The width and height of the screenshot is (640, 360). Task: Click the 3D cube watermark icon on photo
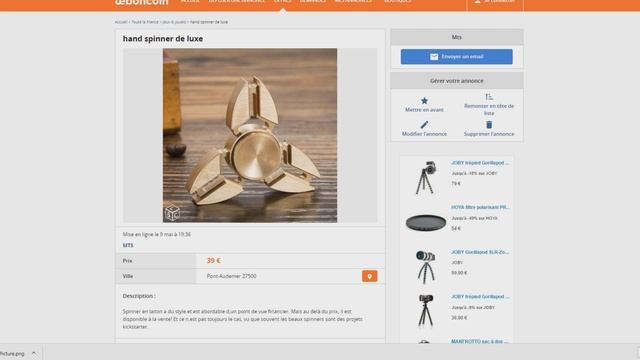(x=172, y=213)
